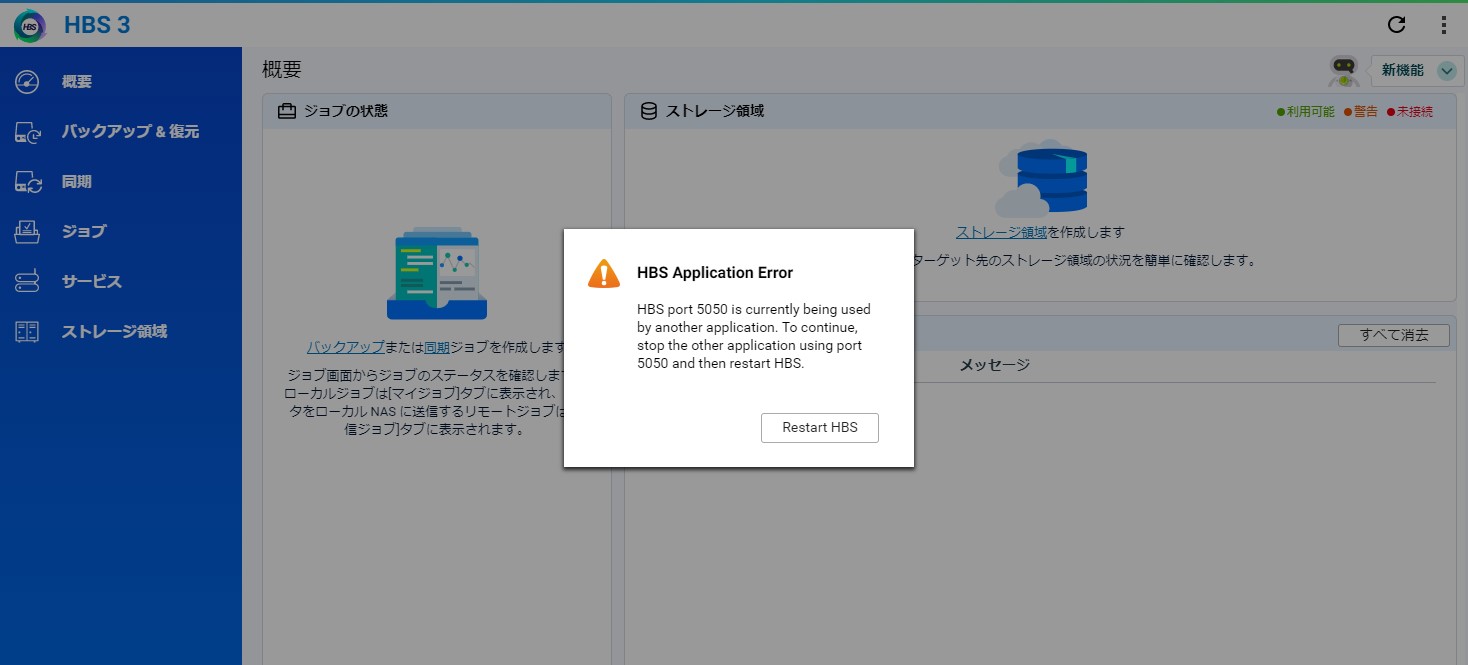Click the Restart HBS button
Screen dimensions: 1468x665
pos(820,427)
